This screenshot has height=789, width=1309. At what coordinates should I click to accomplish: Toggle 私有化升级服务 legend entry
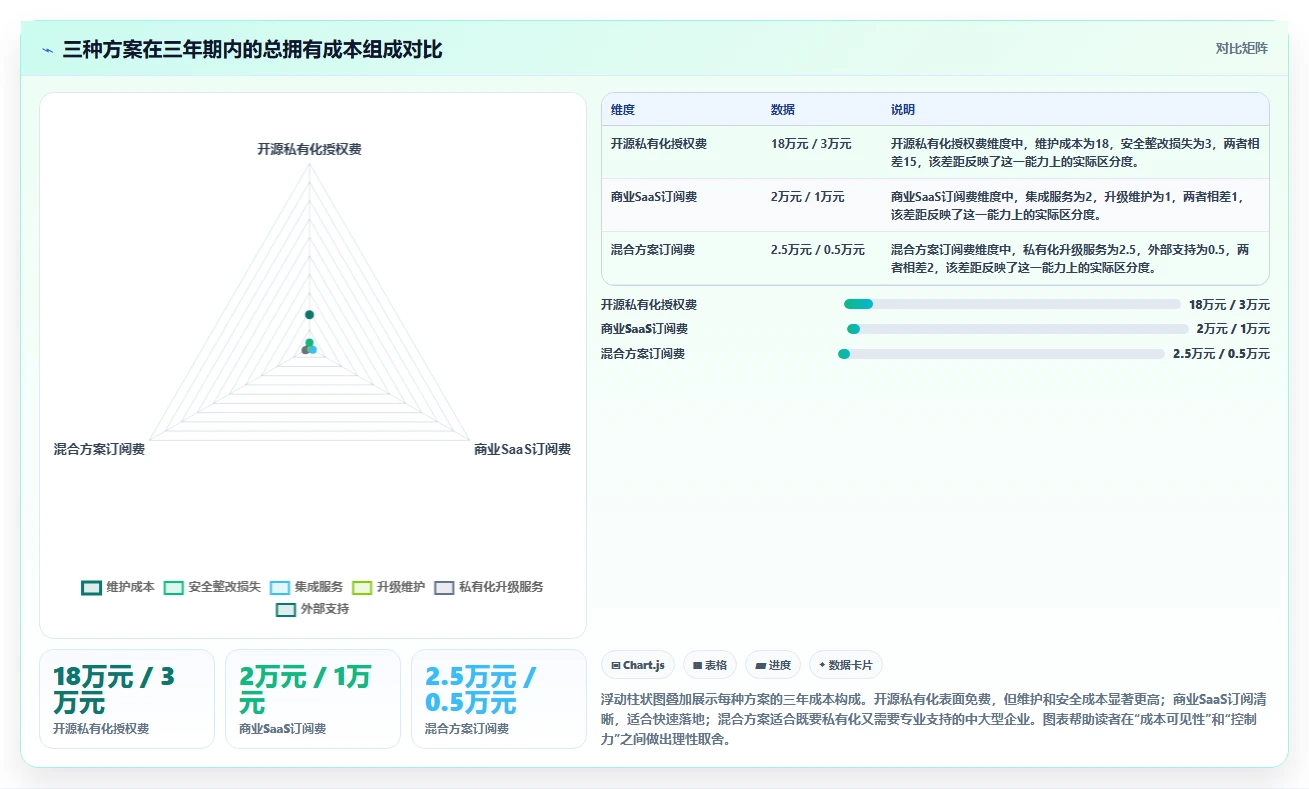(488, 587)
